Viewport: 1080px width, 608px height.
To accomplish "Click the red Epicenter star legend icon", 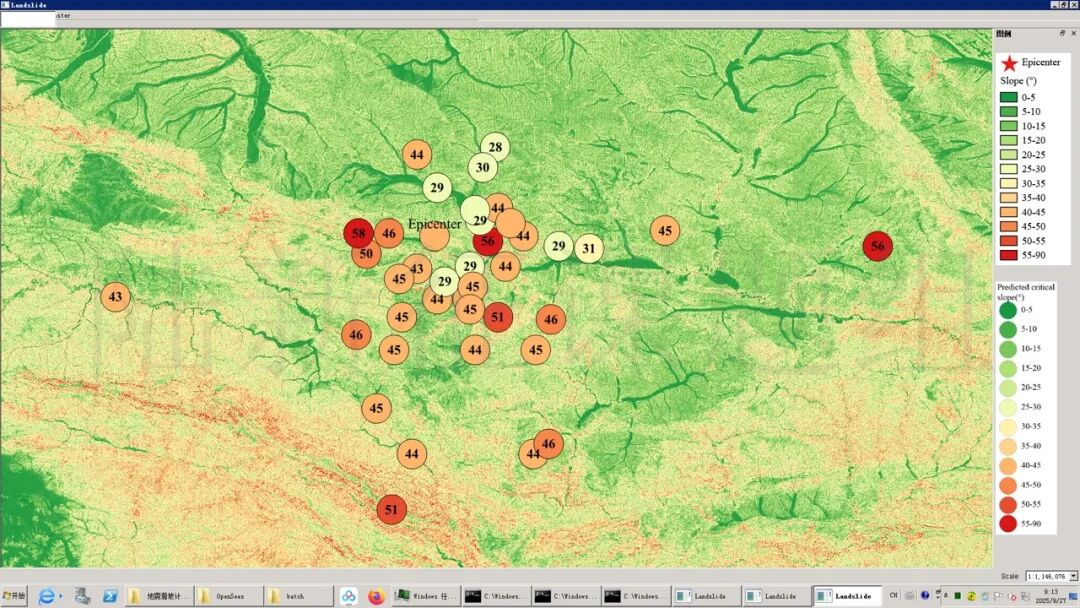I will pyautogui.click(x=1009, y=64).
